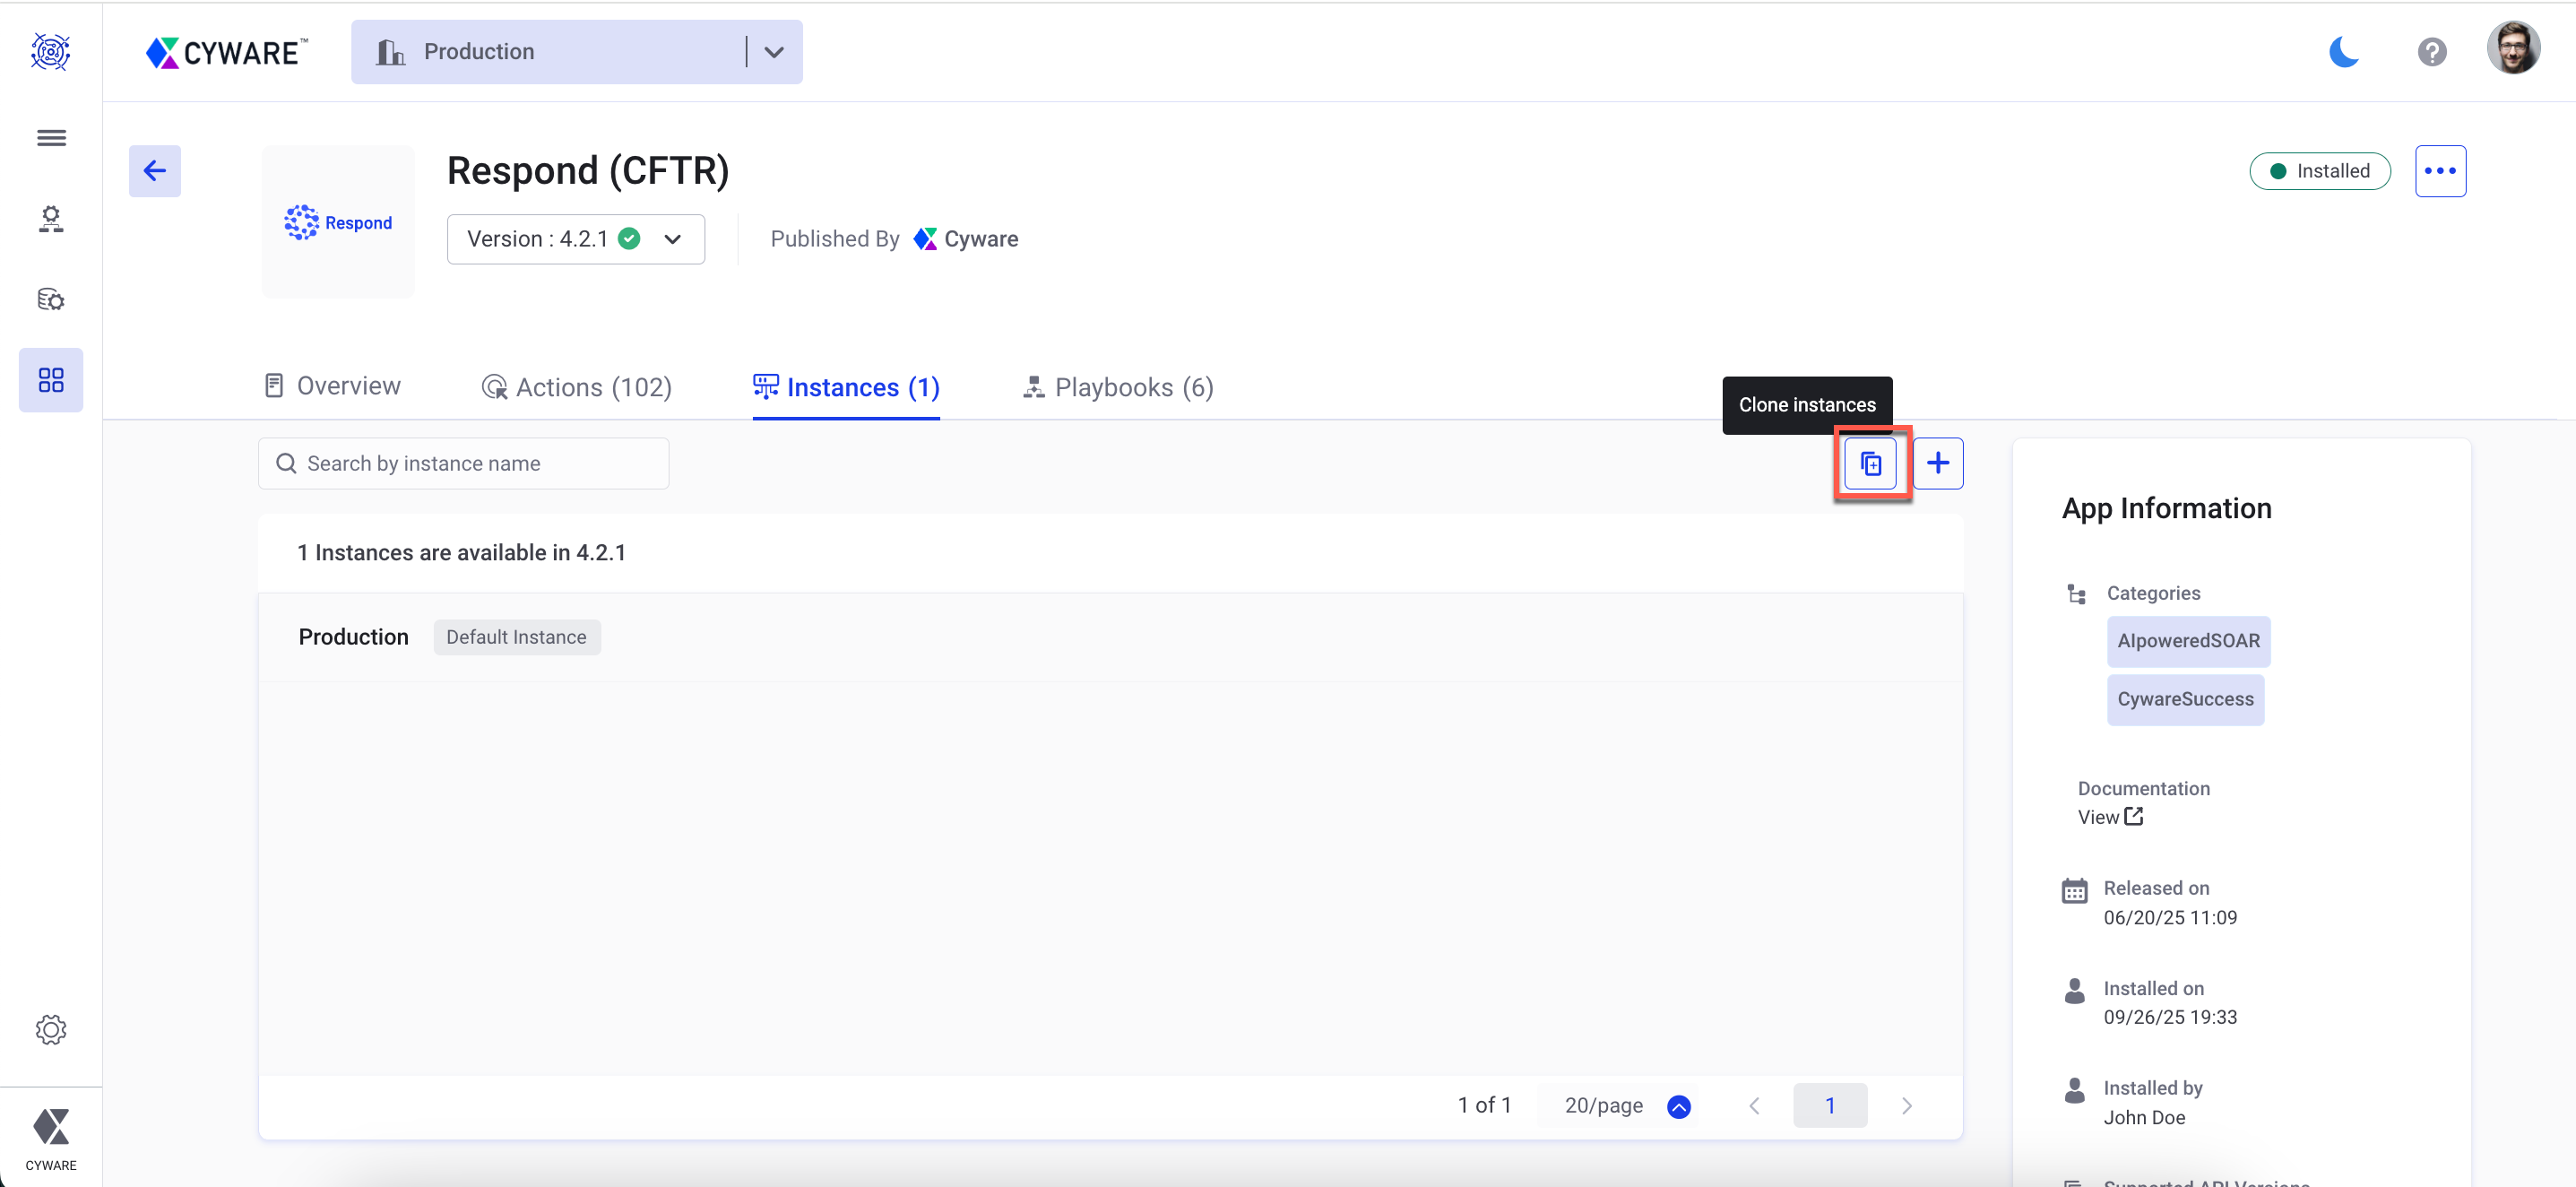The height and width of the screenshot is (1187, 2576).
Task: Open the apps grid icon in sidebar
Action: [51, 380]
